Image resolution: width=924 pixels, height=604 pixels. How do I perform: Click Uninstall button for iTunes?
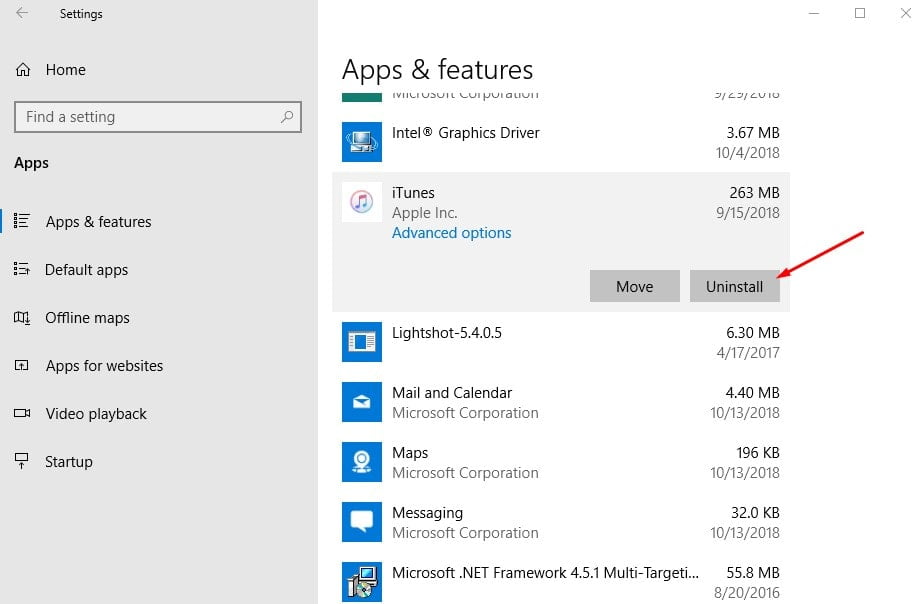coord(735,286)
